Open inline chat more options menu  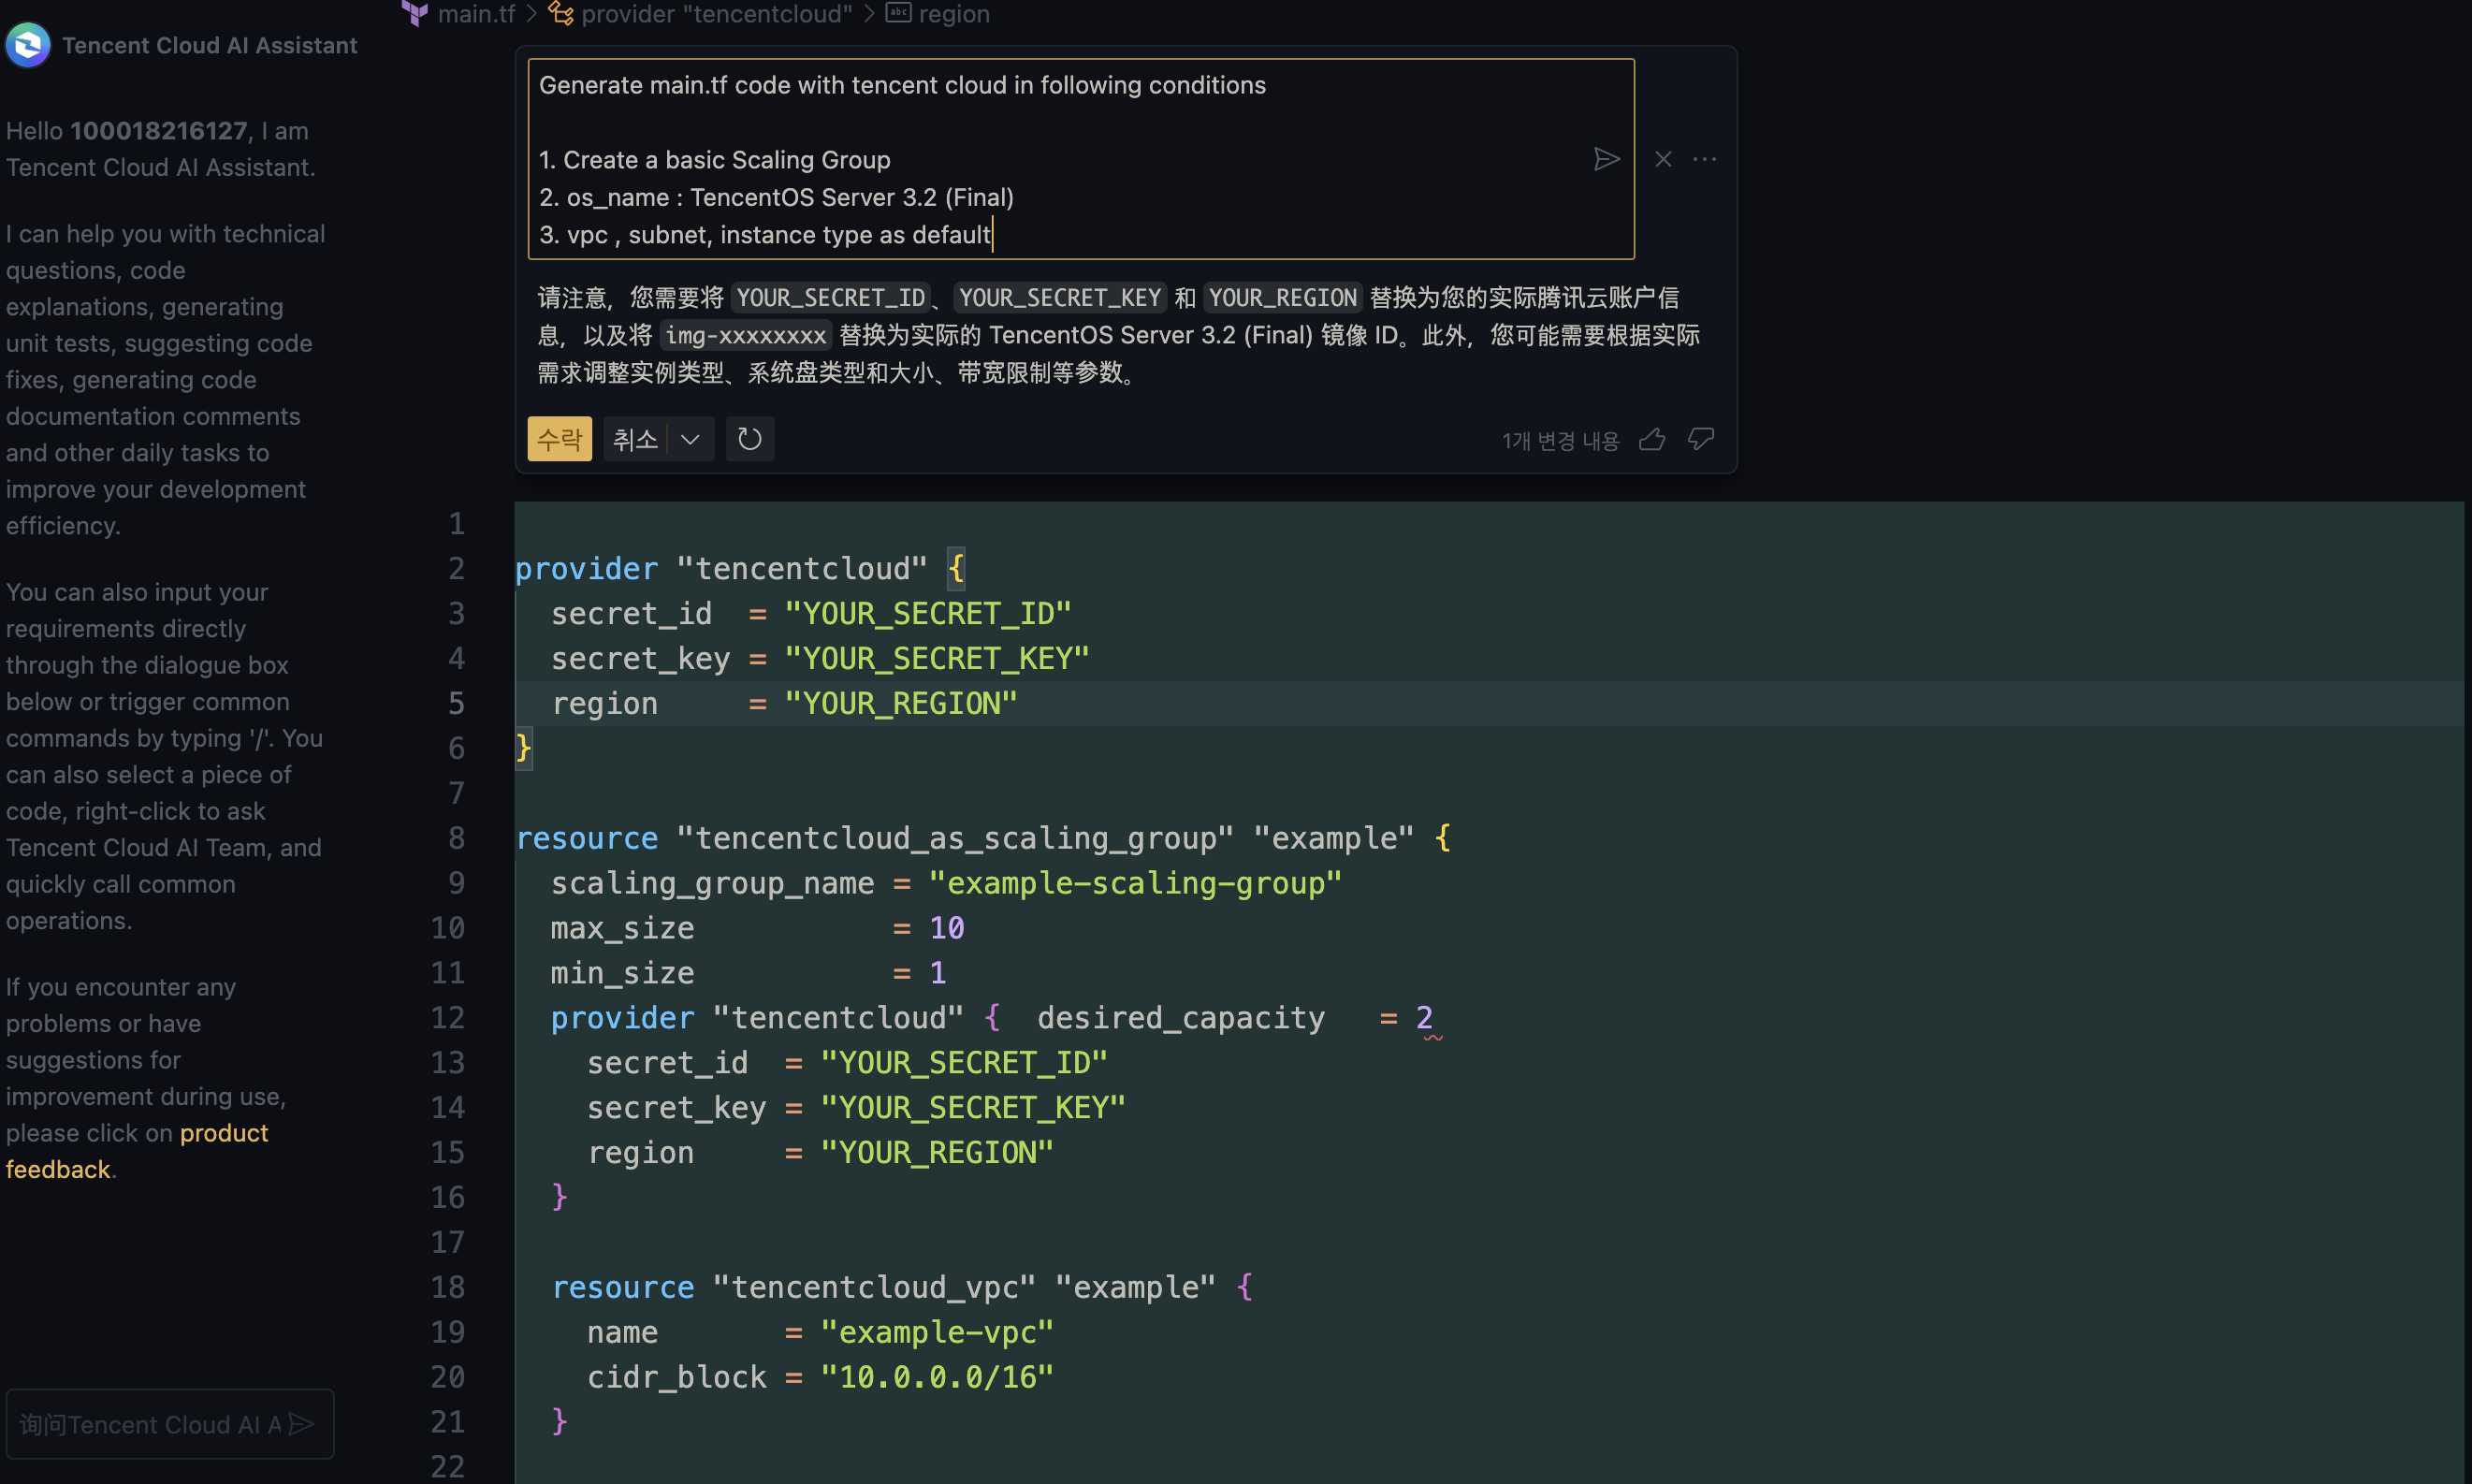tap(1705, 160)
